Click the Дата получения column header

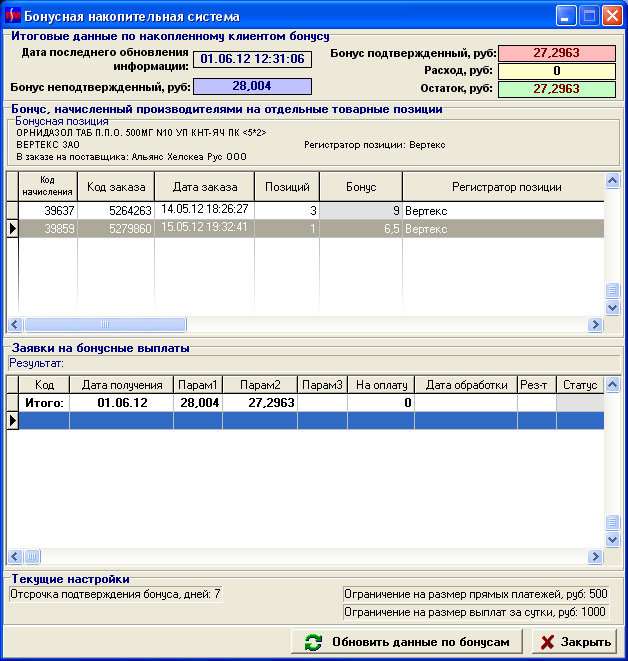121,385
